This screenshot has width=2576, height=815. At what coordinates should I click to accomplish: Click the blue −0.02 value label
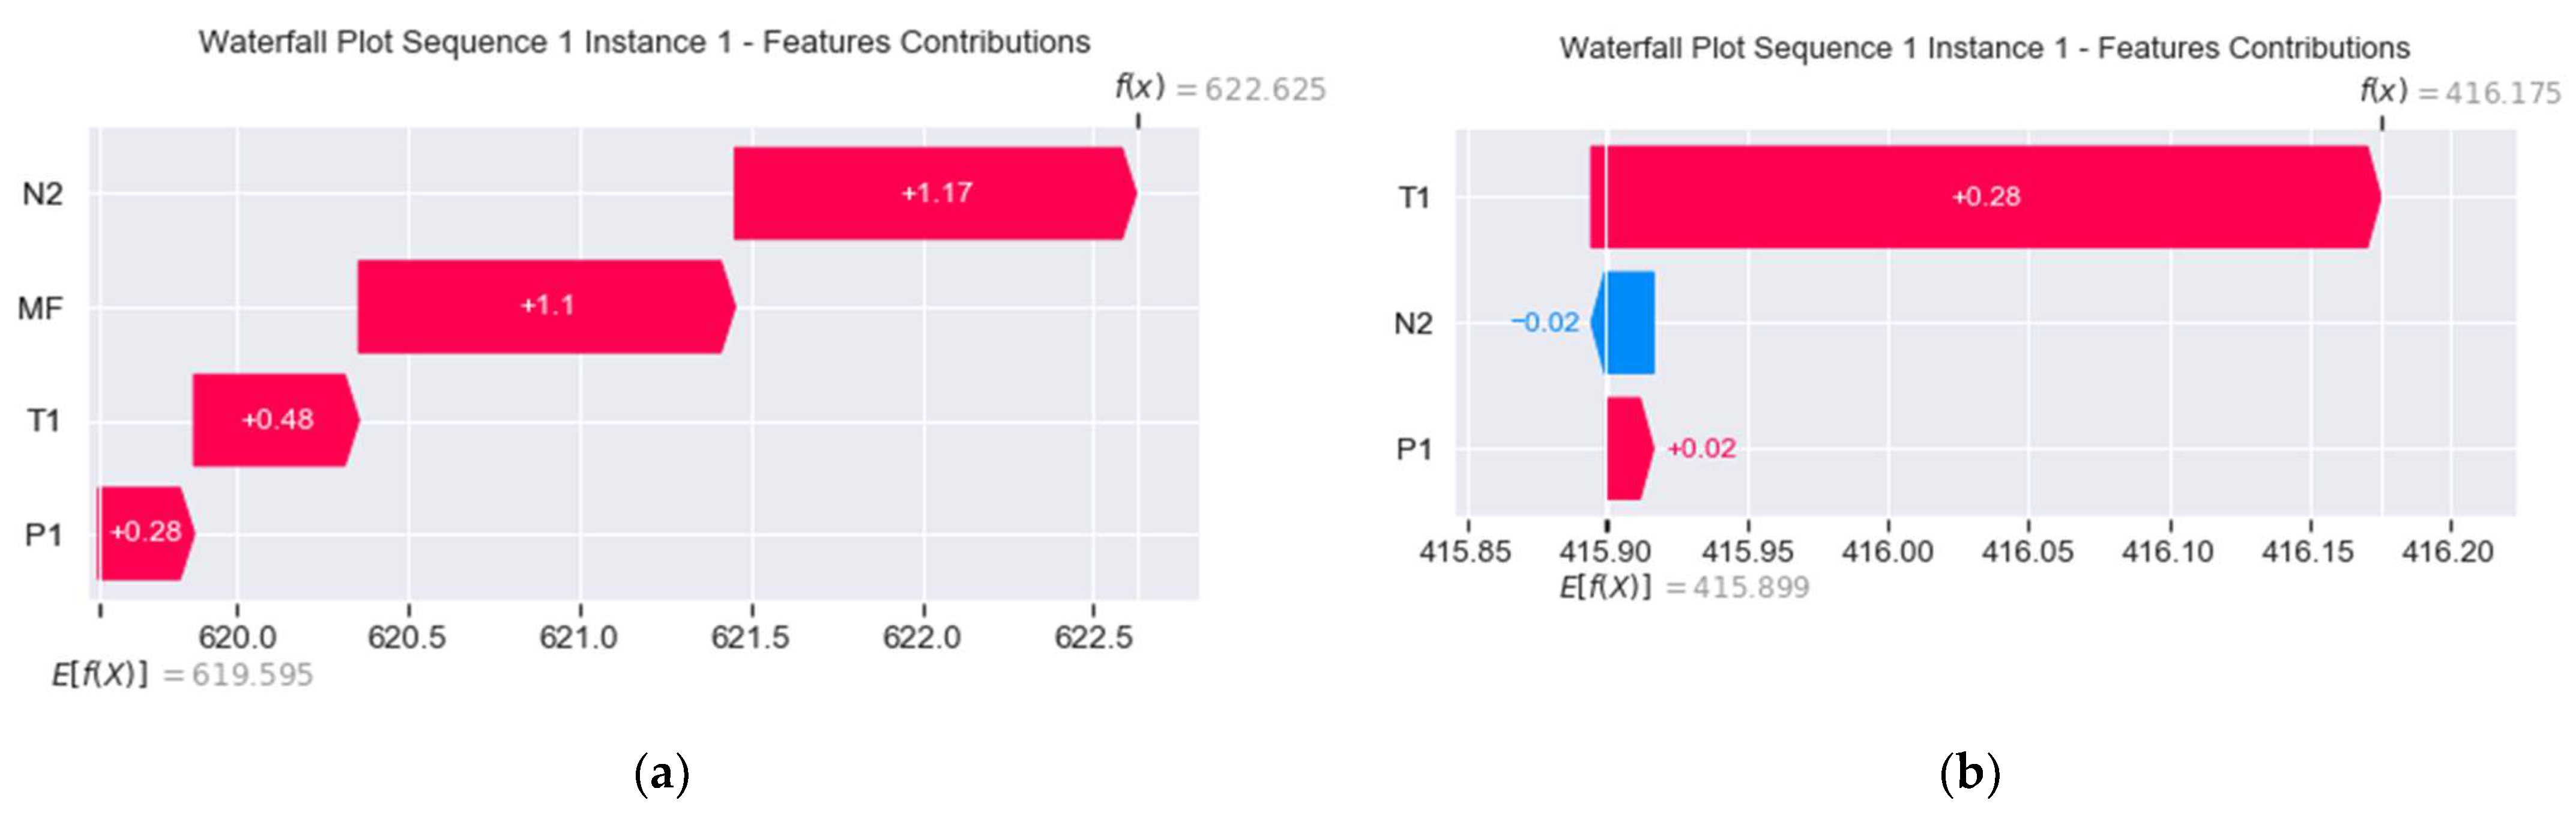(1545, 323)
